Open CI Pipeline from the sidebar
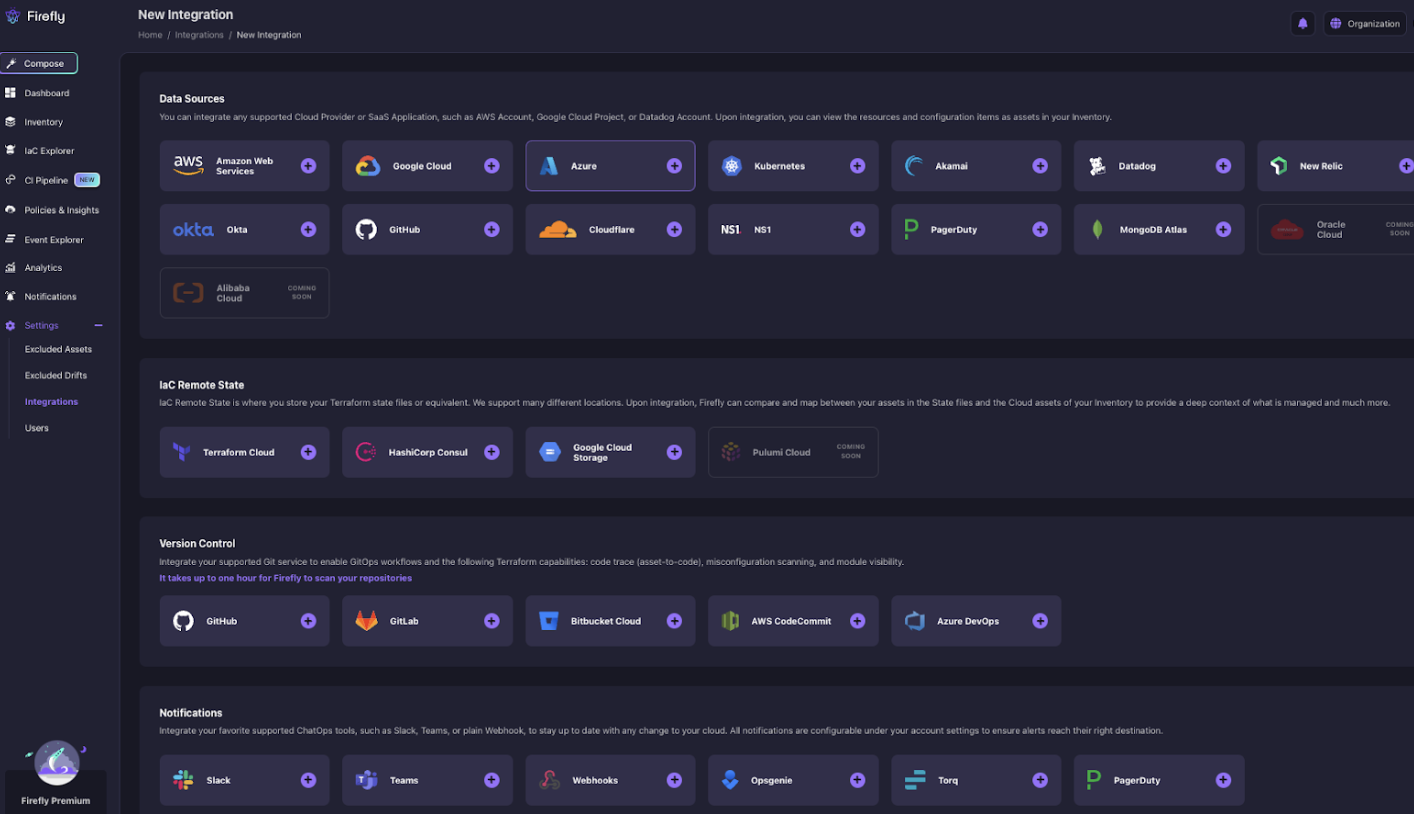1414x814 pixels. (49, 180)
